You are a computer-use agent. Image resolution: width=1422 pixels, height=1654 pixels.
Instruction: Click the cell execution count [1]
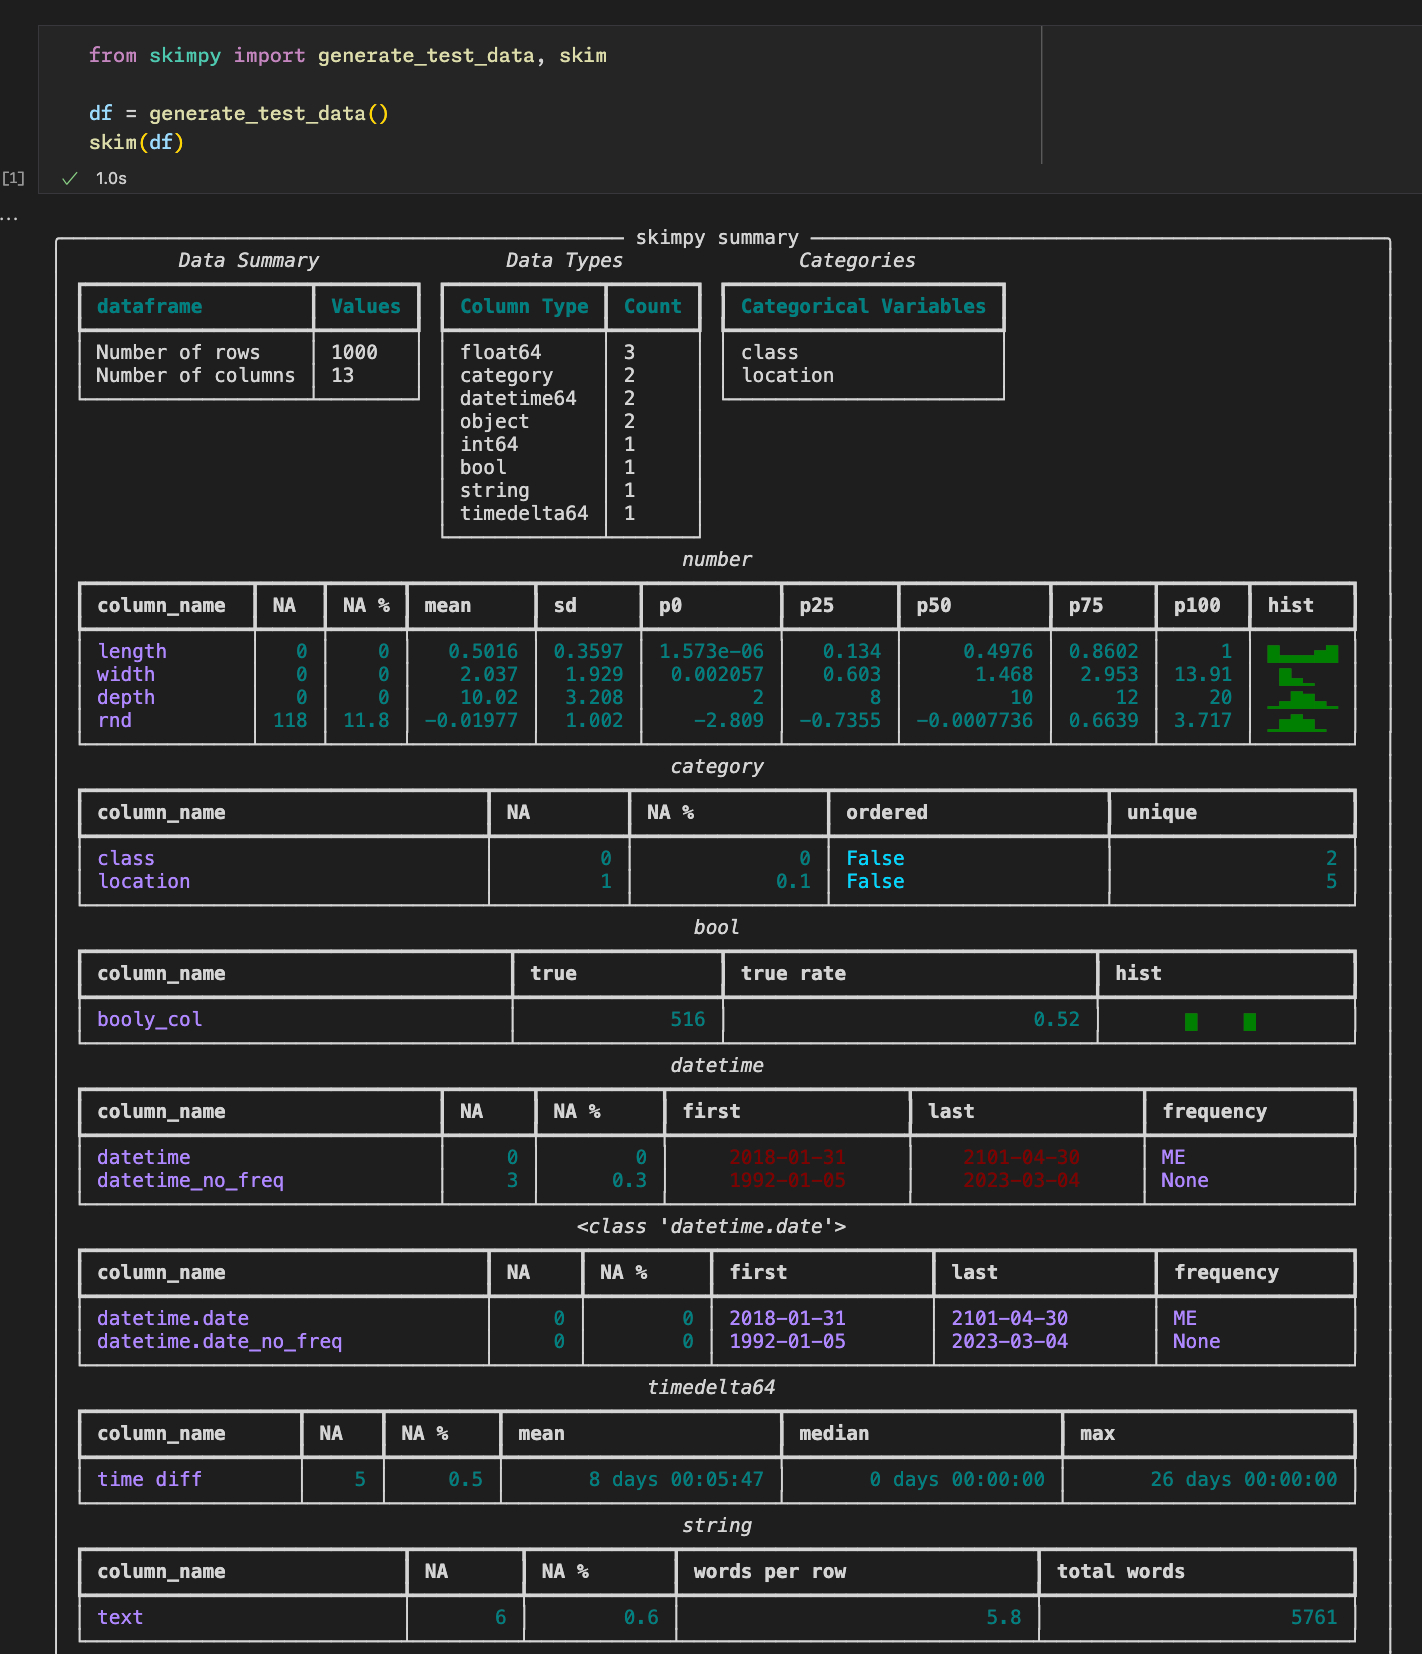[13, 178]
